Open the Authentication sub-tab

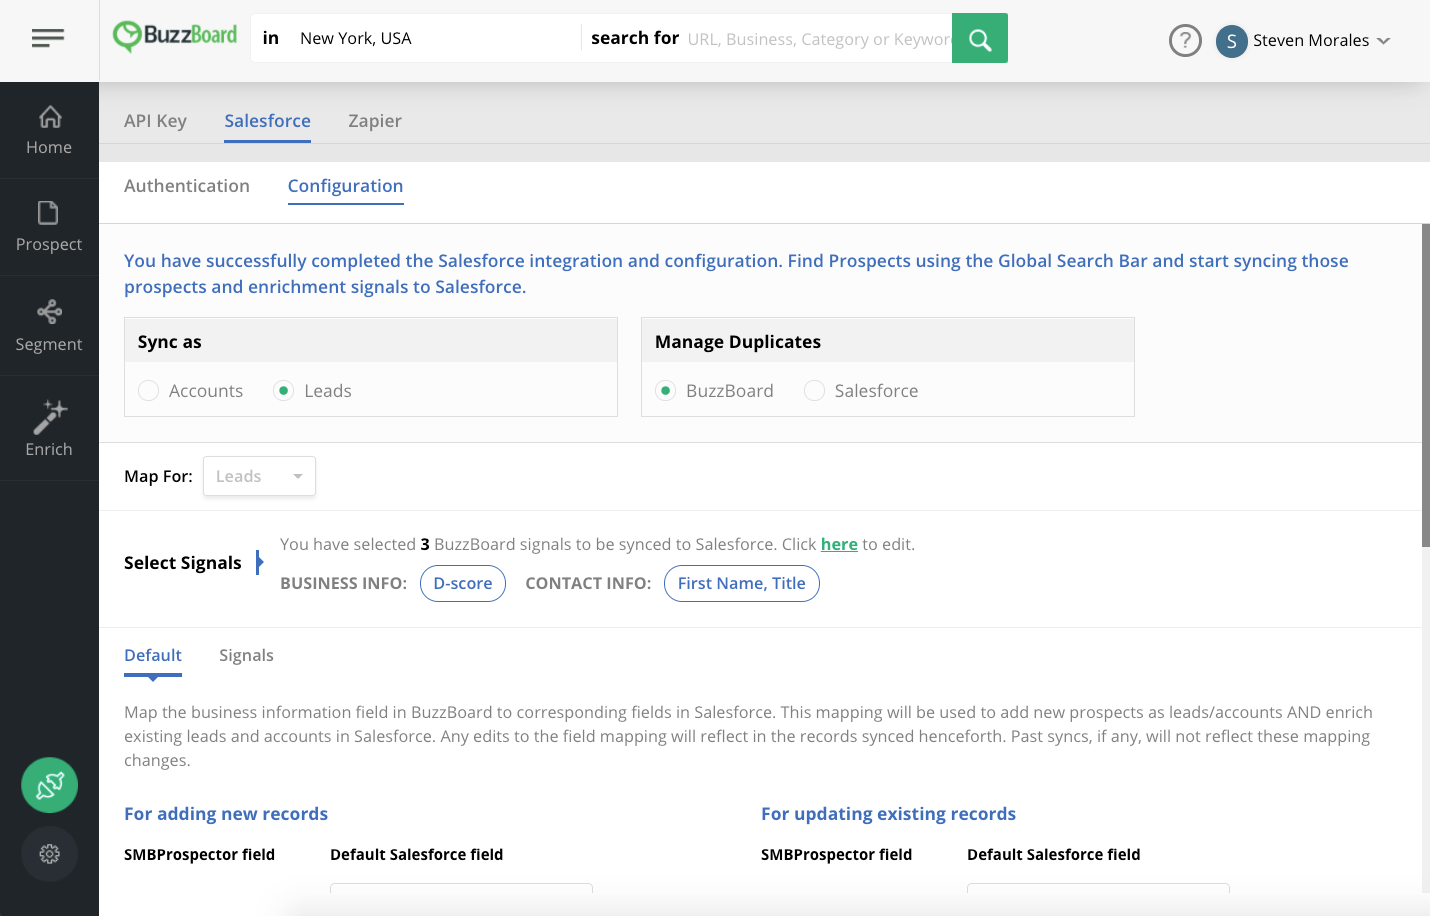click(x=187, y=186)
